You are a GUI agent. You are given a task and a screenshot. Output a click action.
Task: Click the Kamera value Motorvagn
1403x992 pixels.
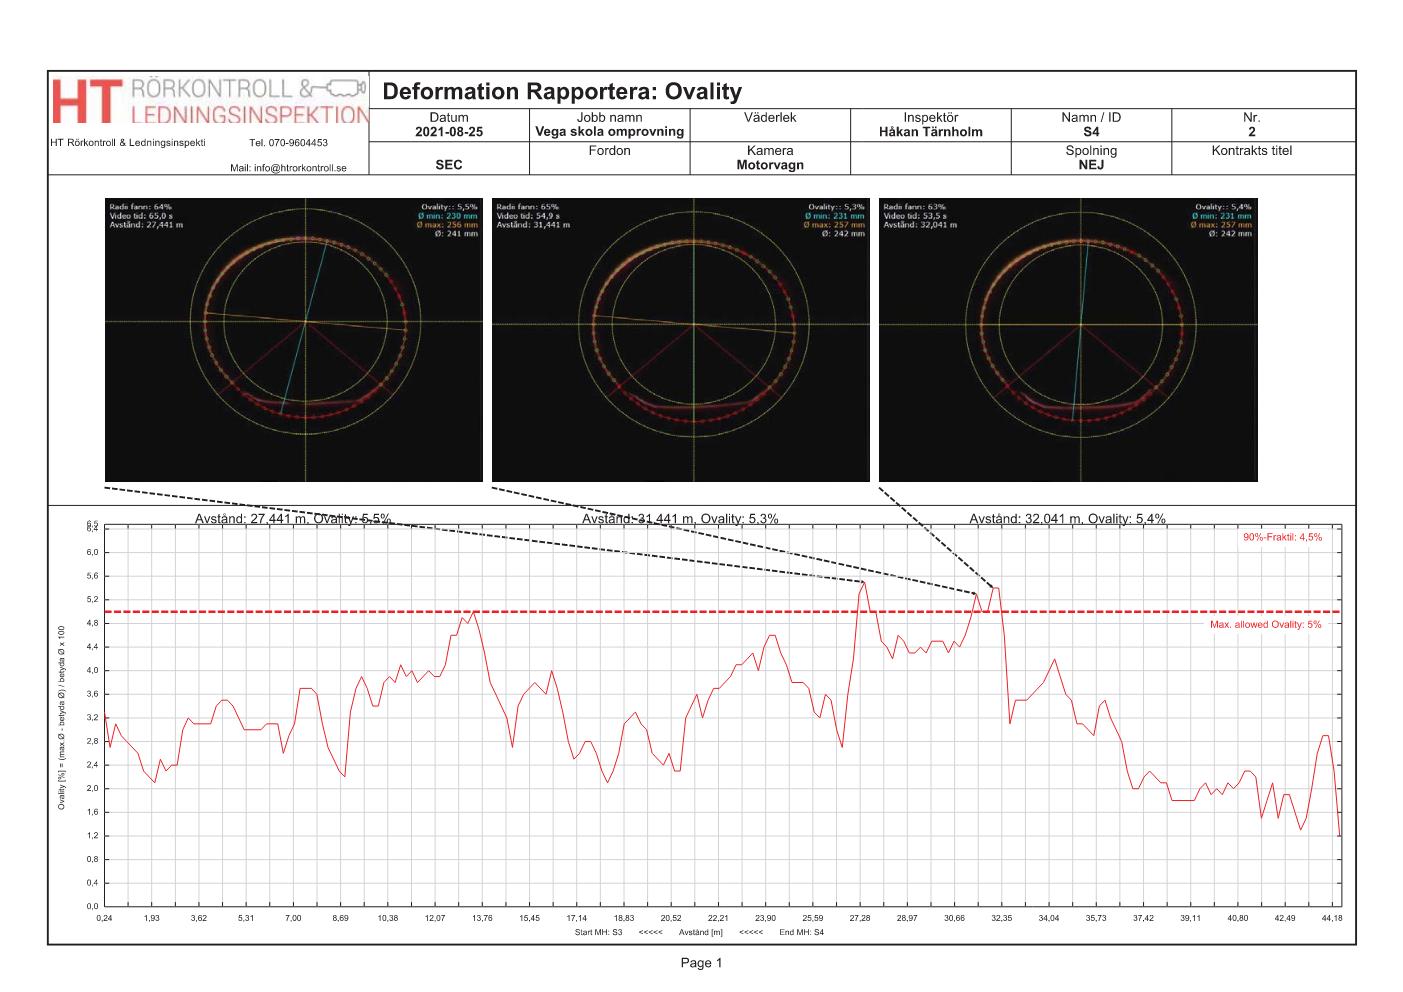(x=769, y=165)
